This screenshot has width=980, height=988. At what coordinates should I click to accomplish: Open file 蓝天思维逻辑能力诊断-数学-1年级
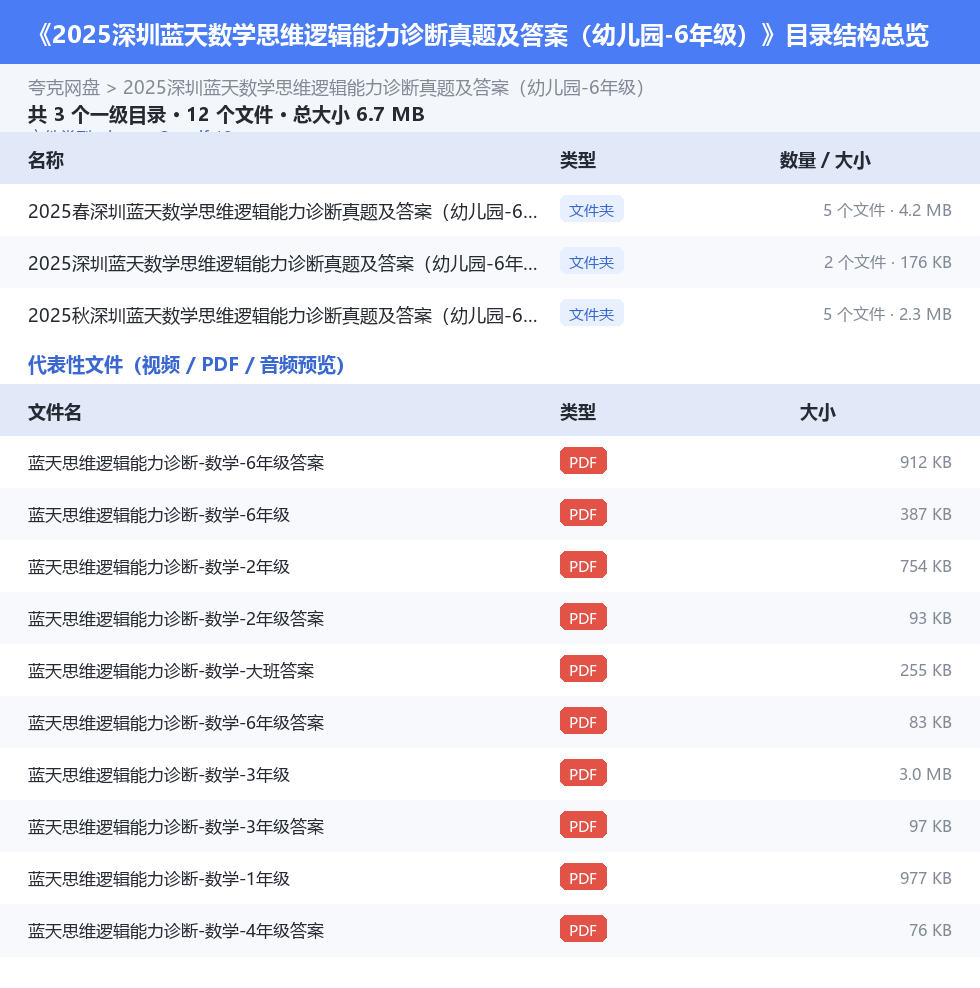click(x=159, y=878)
